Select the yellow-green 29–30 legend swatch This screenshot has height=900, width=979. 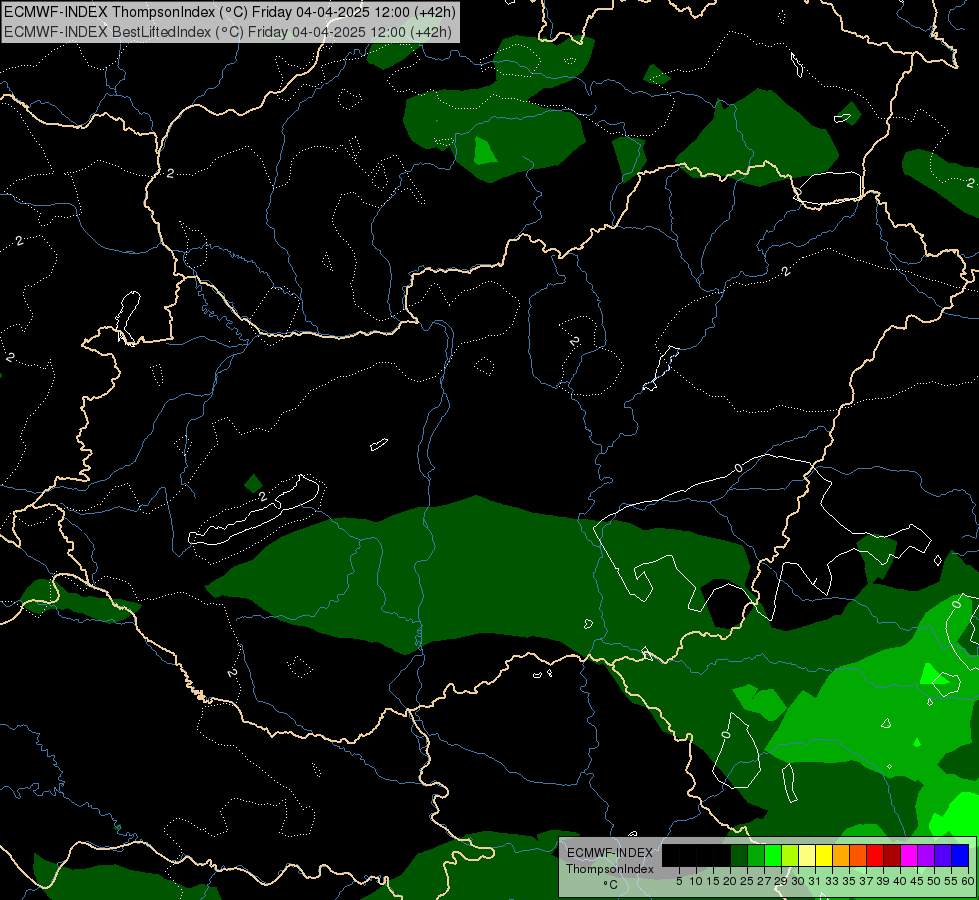pos(790,855)
